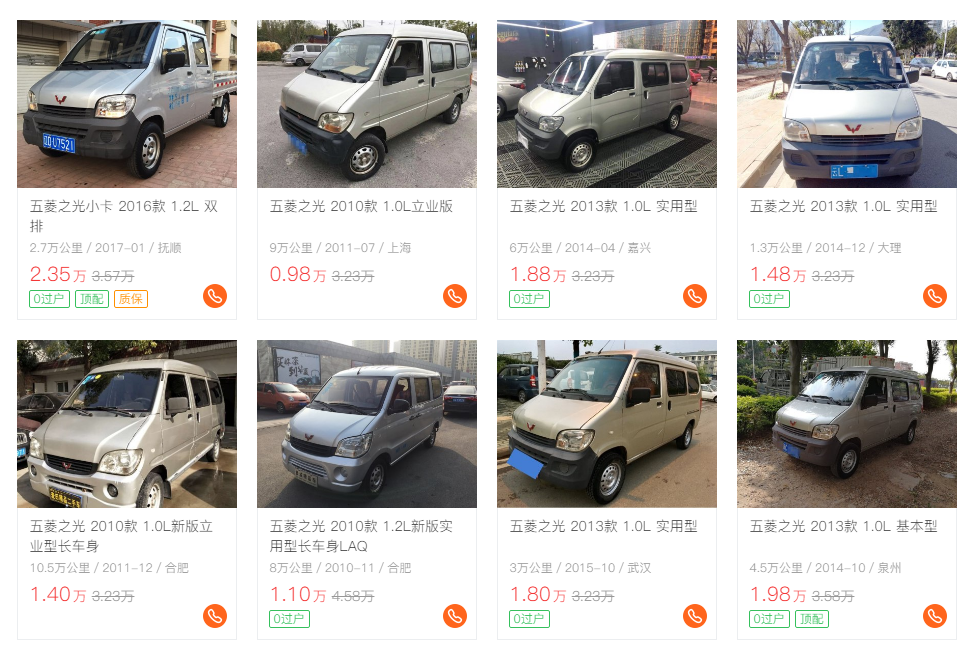Click phone icon on 1.88万 嘉兴 listing
This screenshot has height=653, width=977.
tap(695, 296)
